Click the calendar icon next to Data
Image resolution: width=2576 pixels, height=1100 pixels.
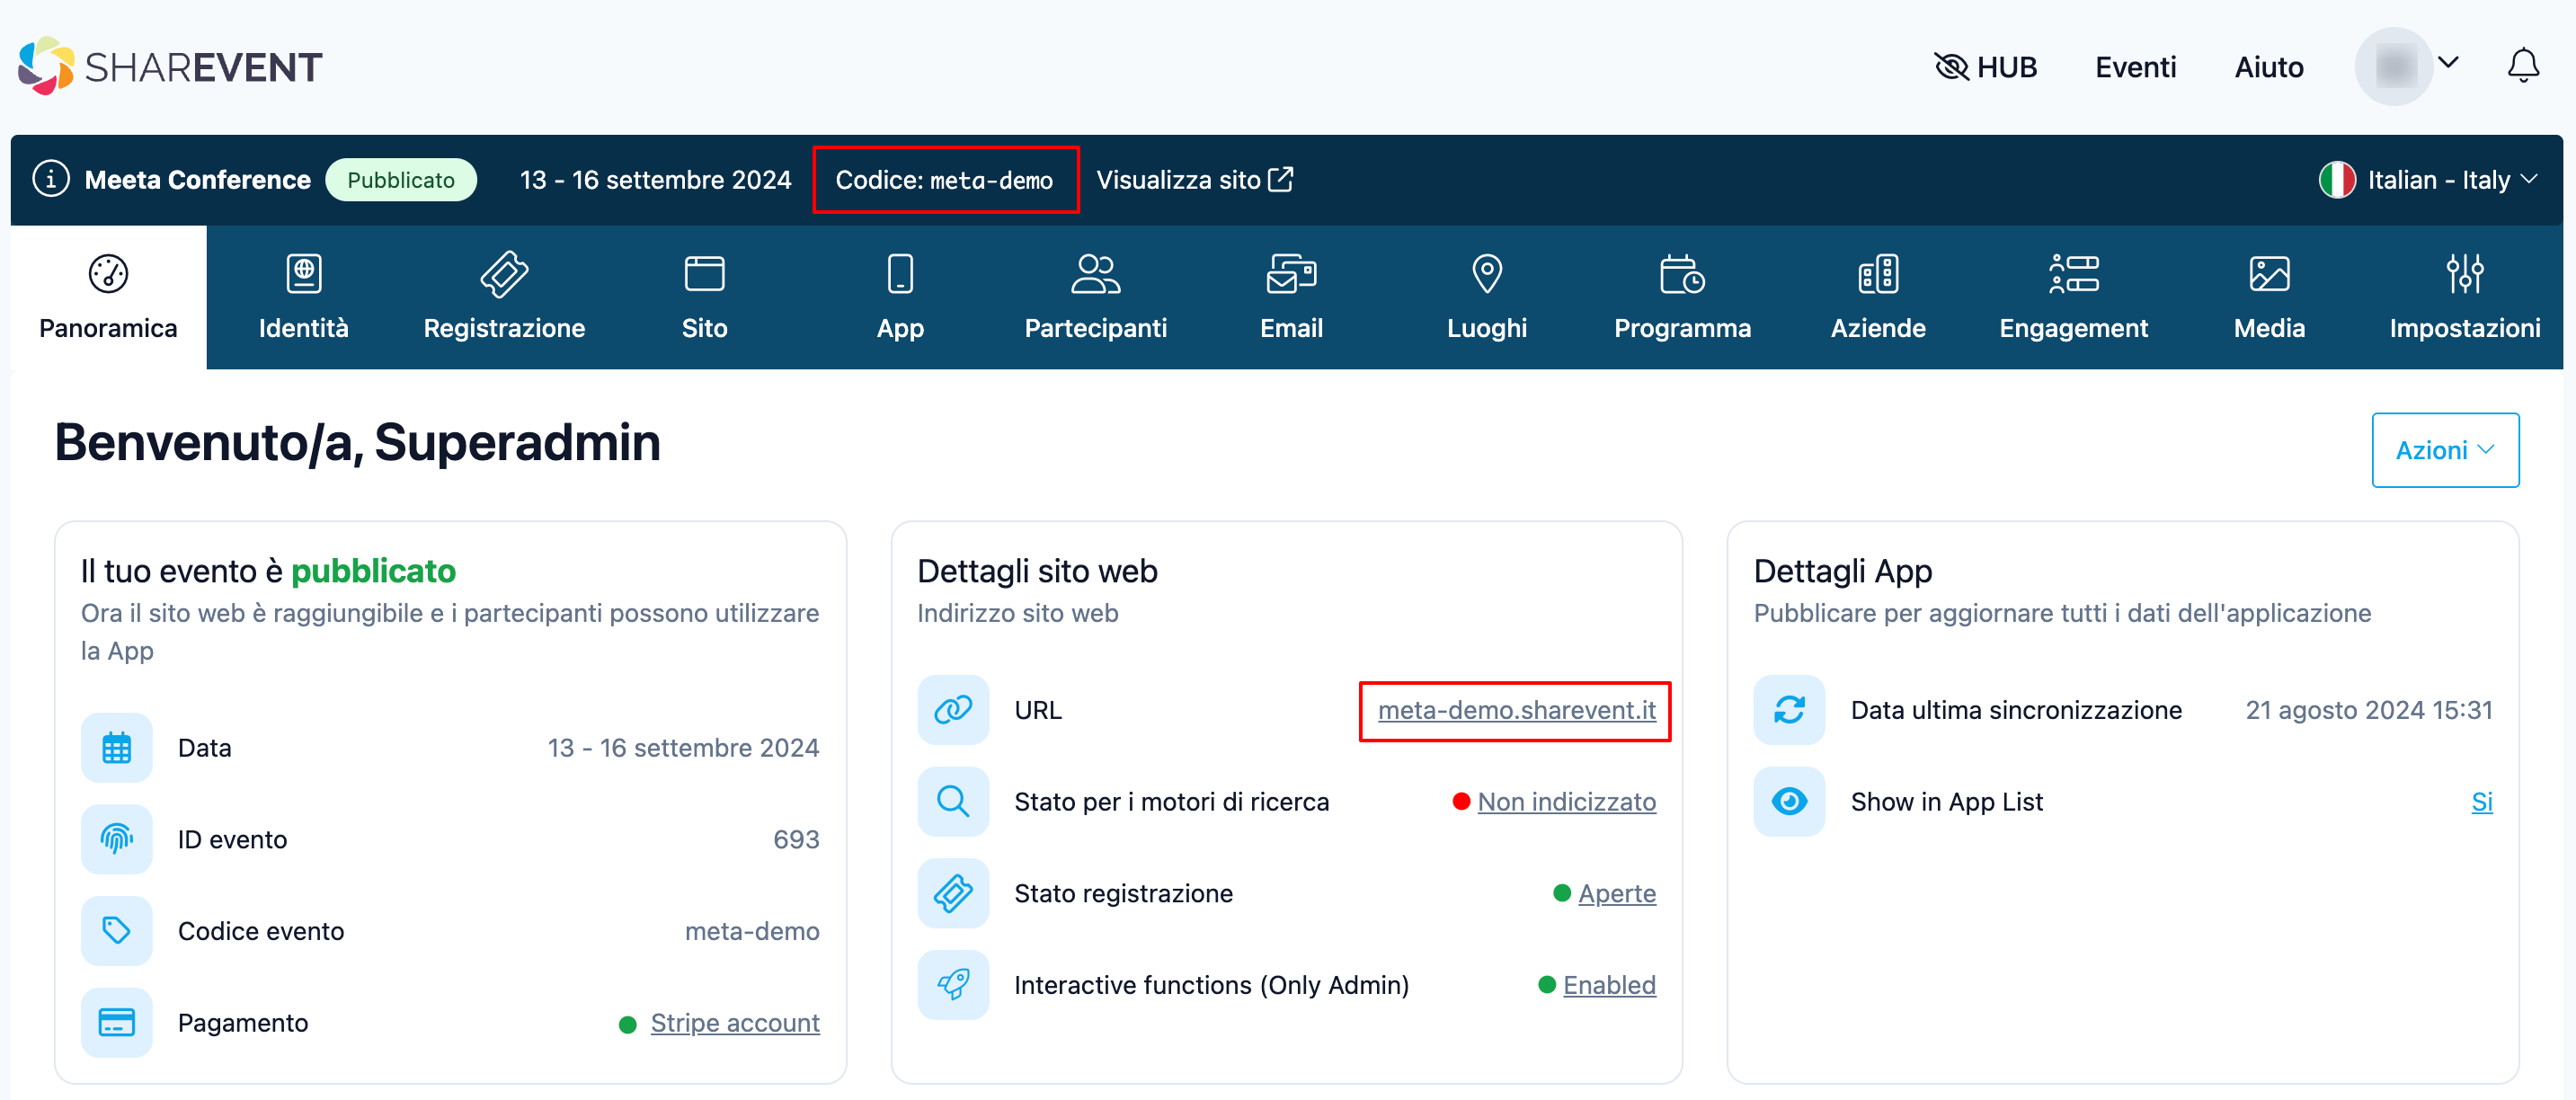[117, 747]
